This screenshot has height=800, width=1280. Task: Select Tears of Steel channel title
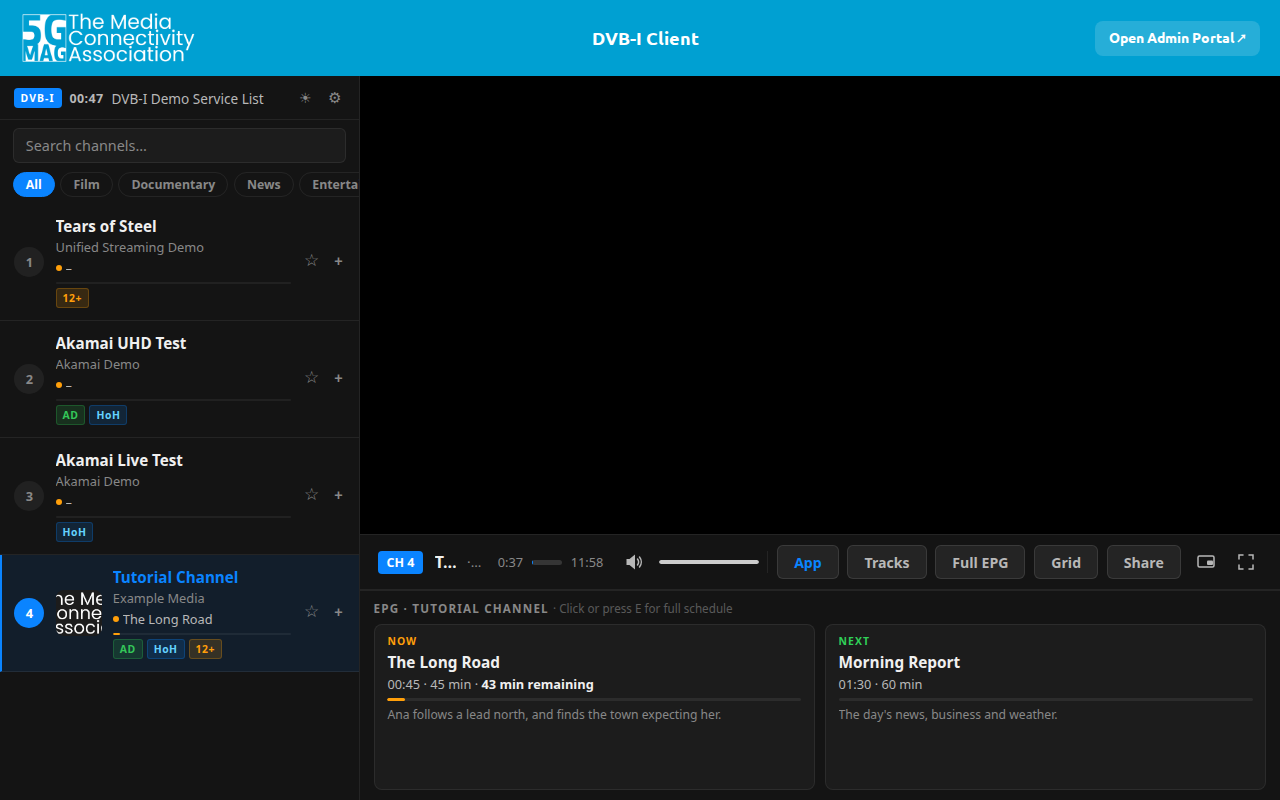tap(106, 226)
